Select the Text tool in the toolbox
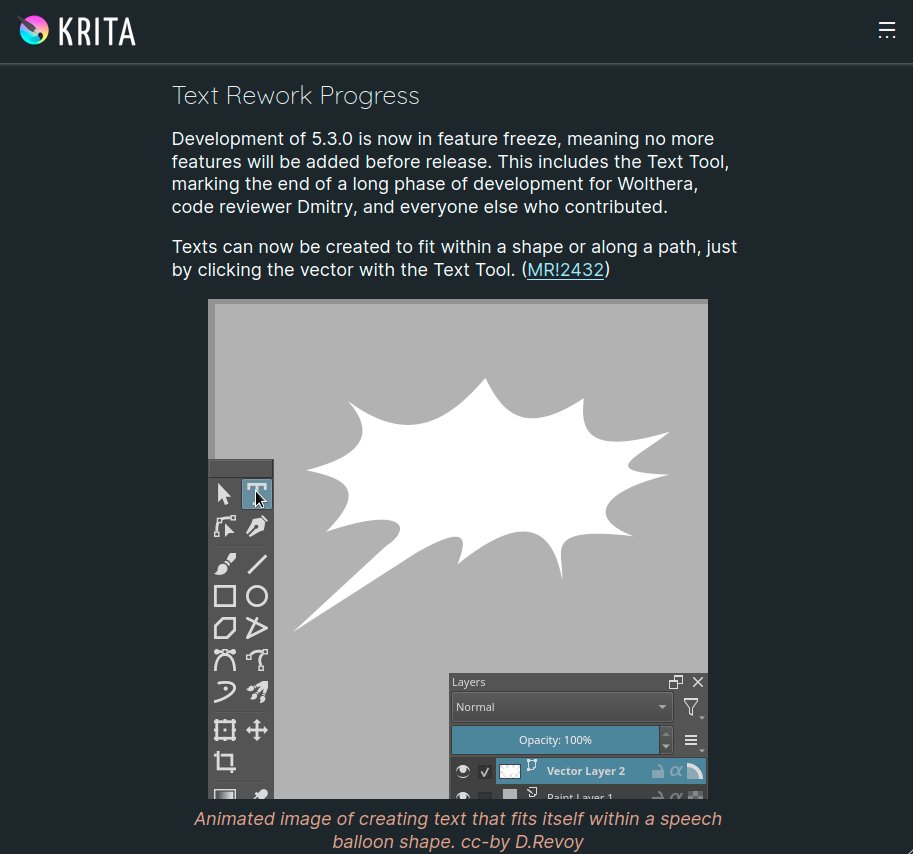913x854 pixels. click(257, 494)
